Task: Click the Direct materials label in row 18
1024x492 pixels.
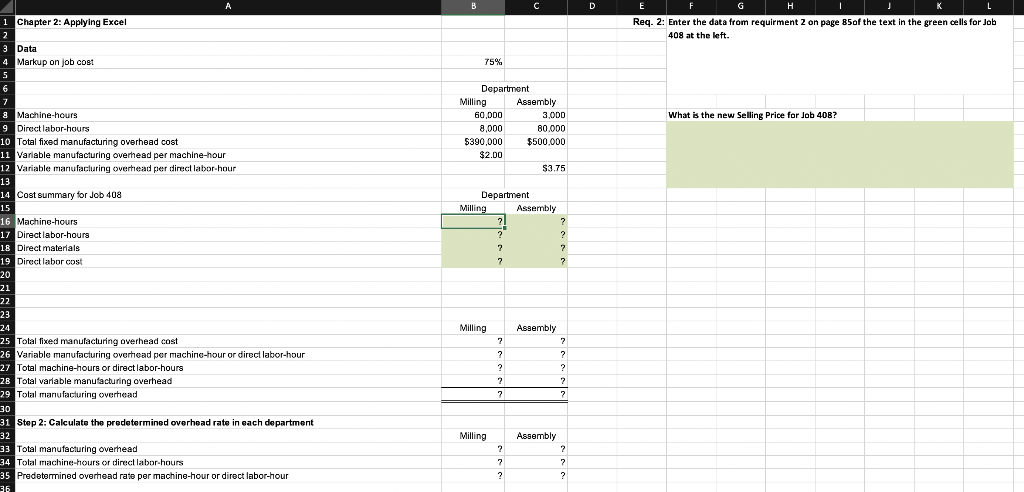Action: pos(49,248)
